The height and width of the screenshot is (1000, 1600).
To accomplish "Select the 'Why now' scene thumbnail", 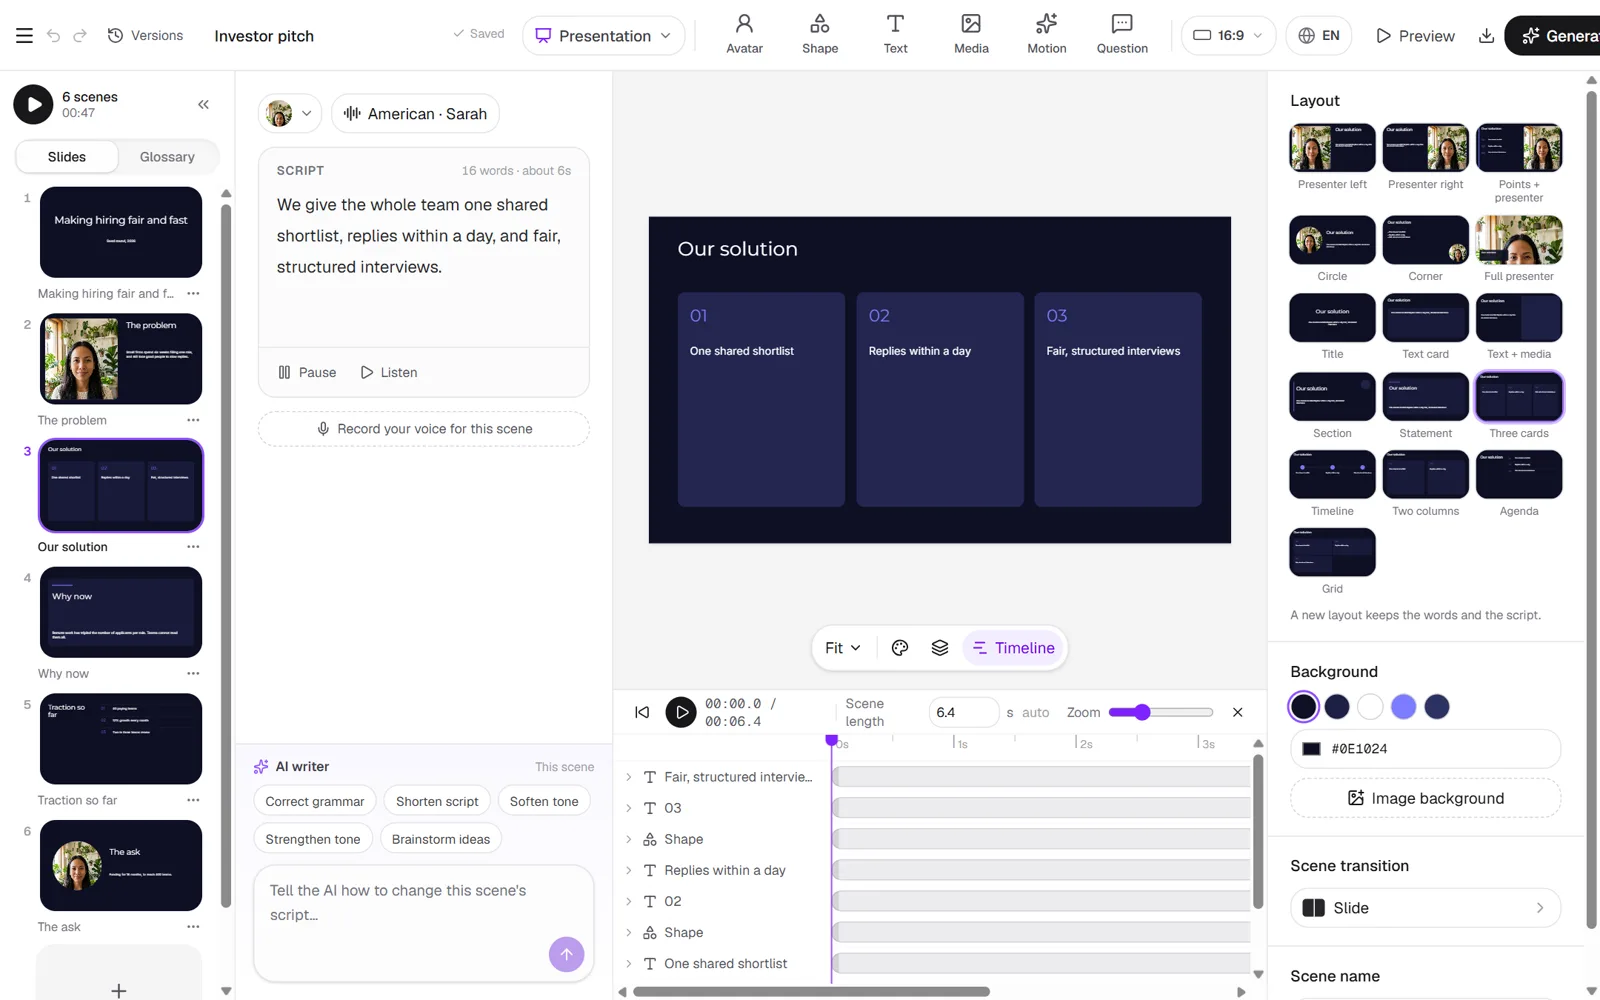I will (121, 612).
